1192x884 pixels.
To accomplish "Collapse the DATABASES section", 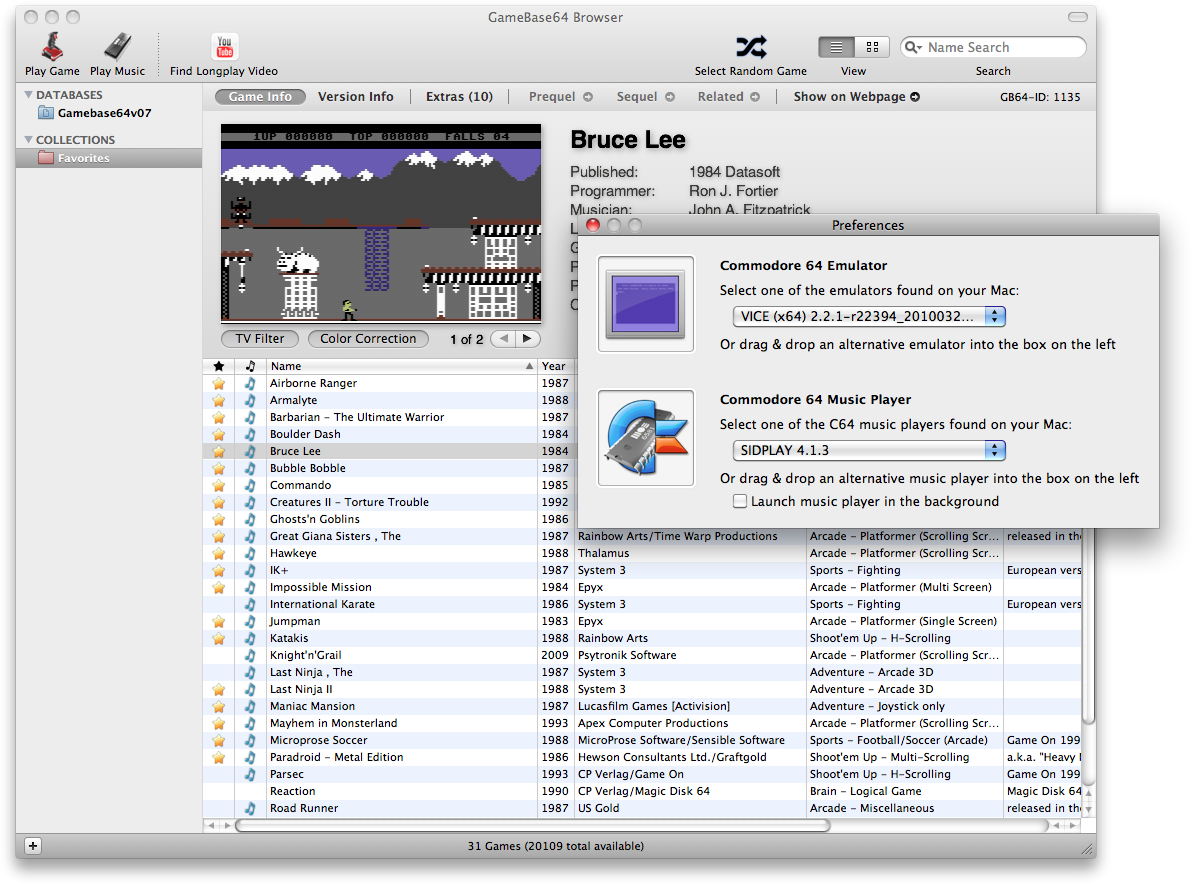I will pyautogui.click(x=28, y=95).
